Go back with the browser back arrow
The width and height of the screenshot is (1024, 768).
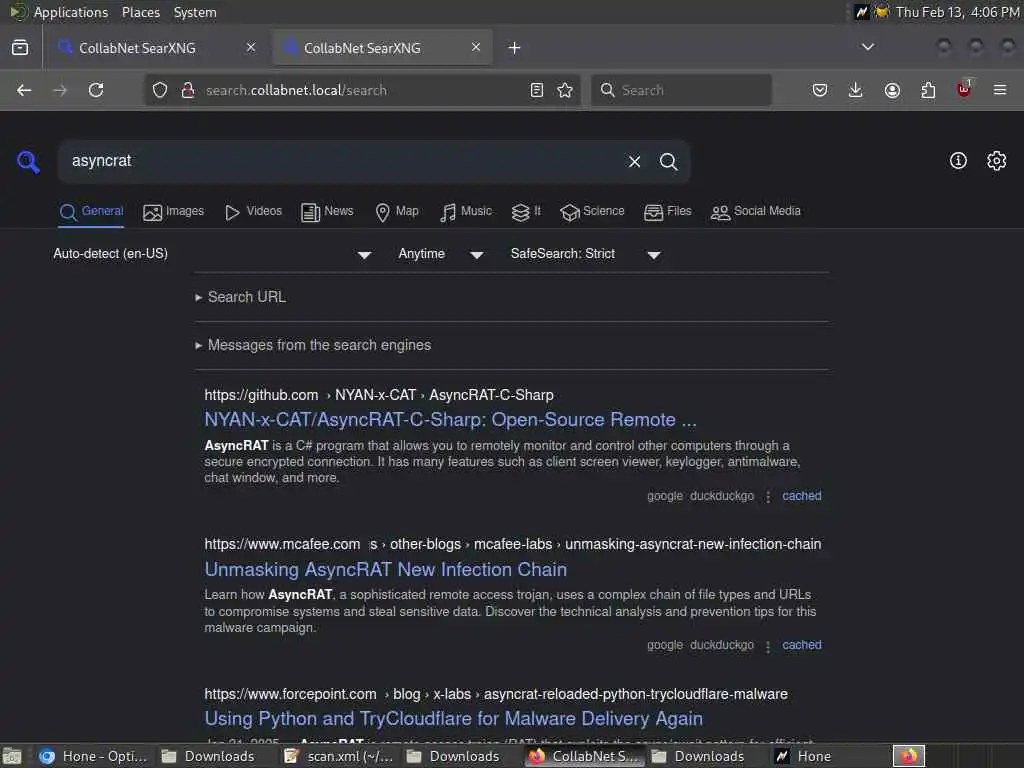(x=24, y=90)
